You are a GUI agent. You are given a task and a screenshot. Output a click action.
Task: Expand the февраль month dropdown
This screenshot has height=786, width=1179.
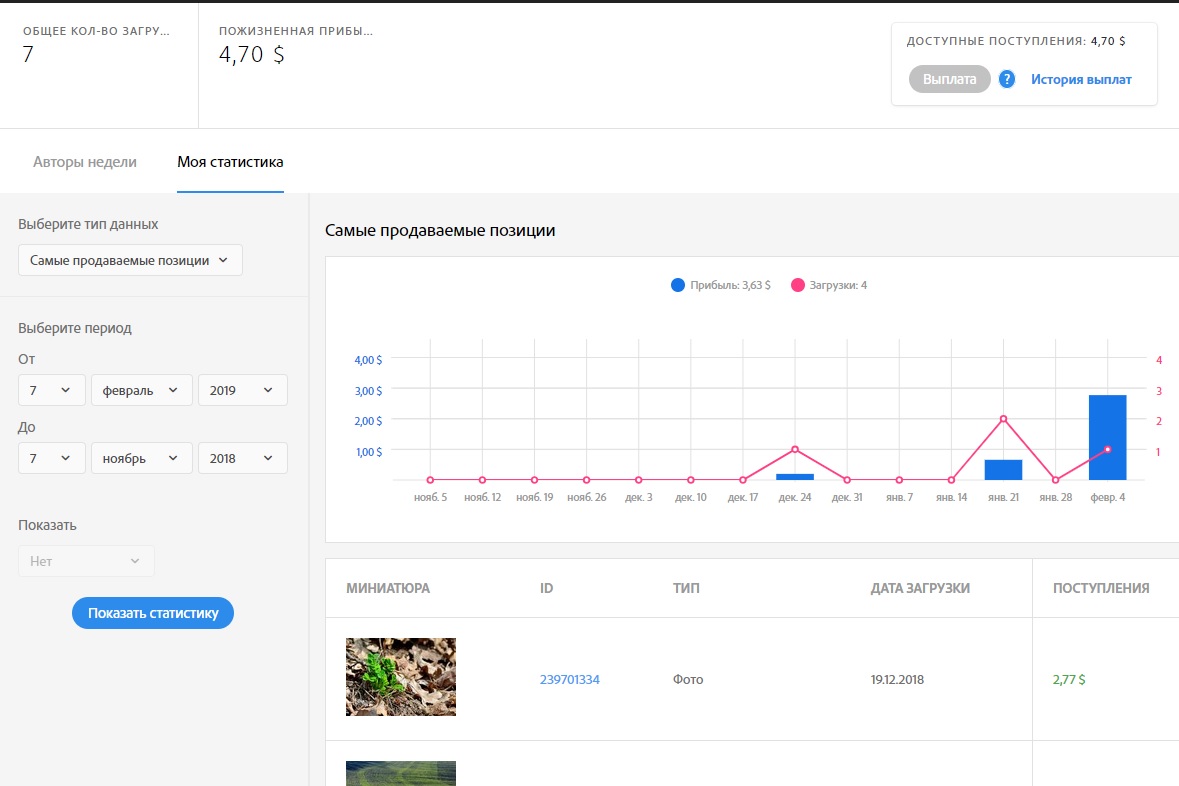tap(141, 390)
